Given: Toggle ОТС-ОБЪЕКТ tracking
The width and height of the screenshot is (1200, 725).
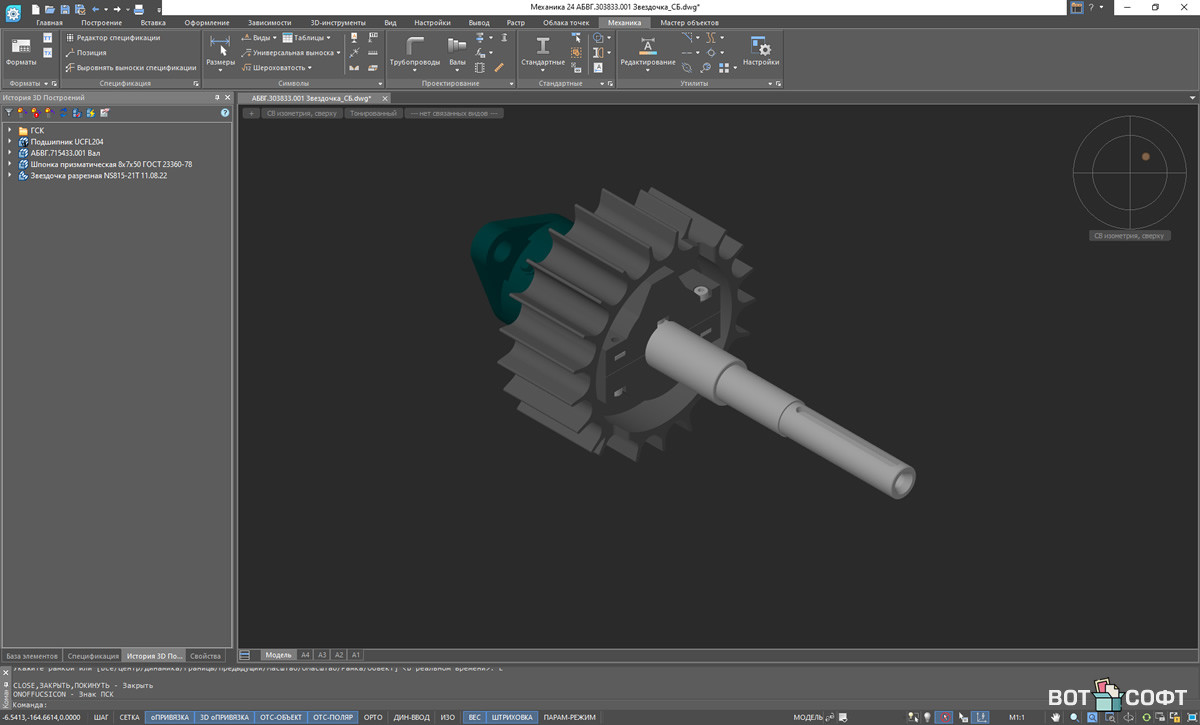Looking at the screenshot, I should 281,717.
